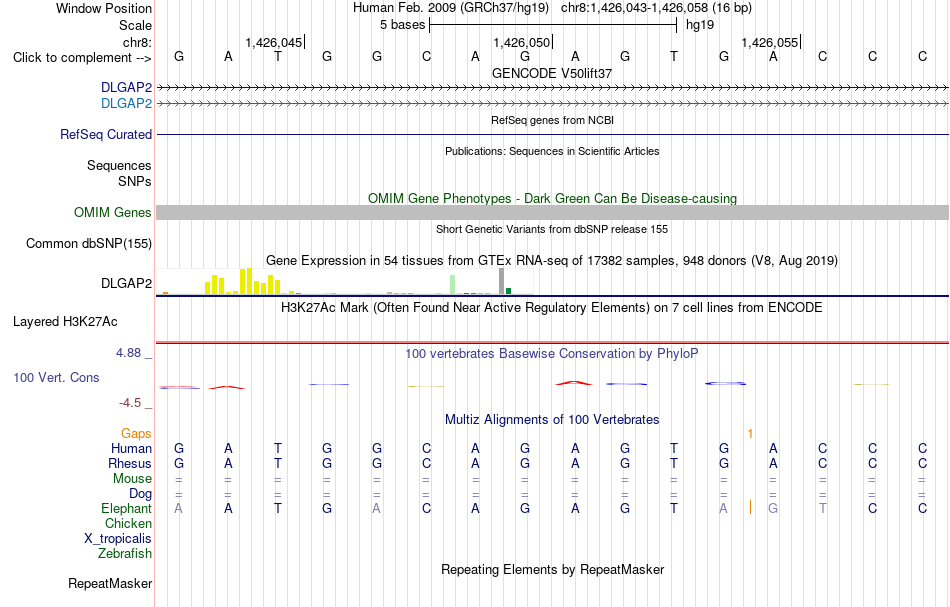Click the red Layered H3K27Ac signal line

tap(552, 342)
